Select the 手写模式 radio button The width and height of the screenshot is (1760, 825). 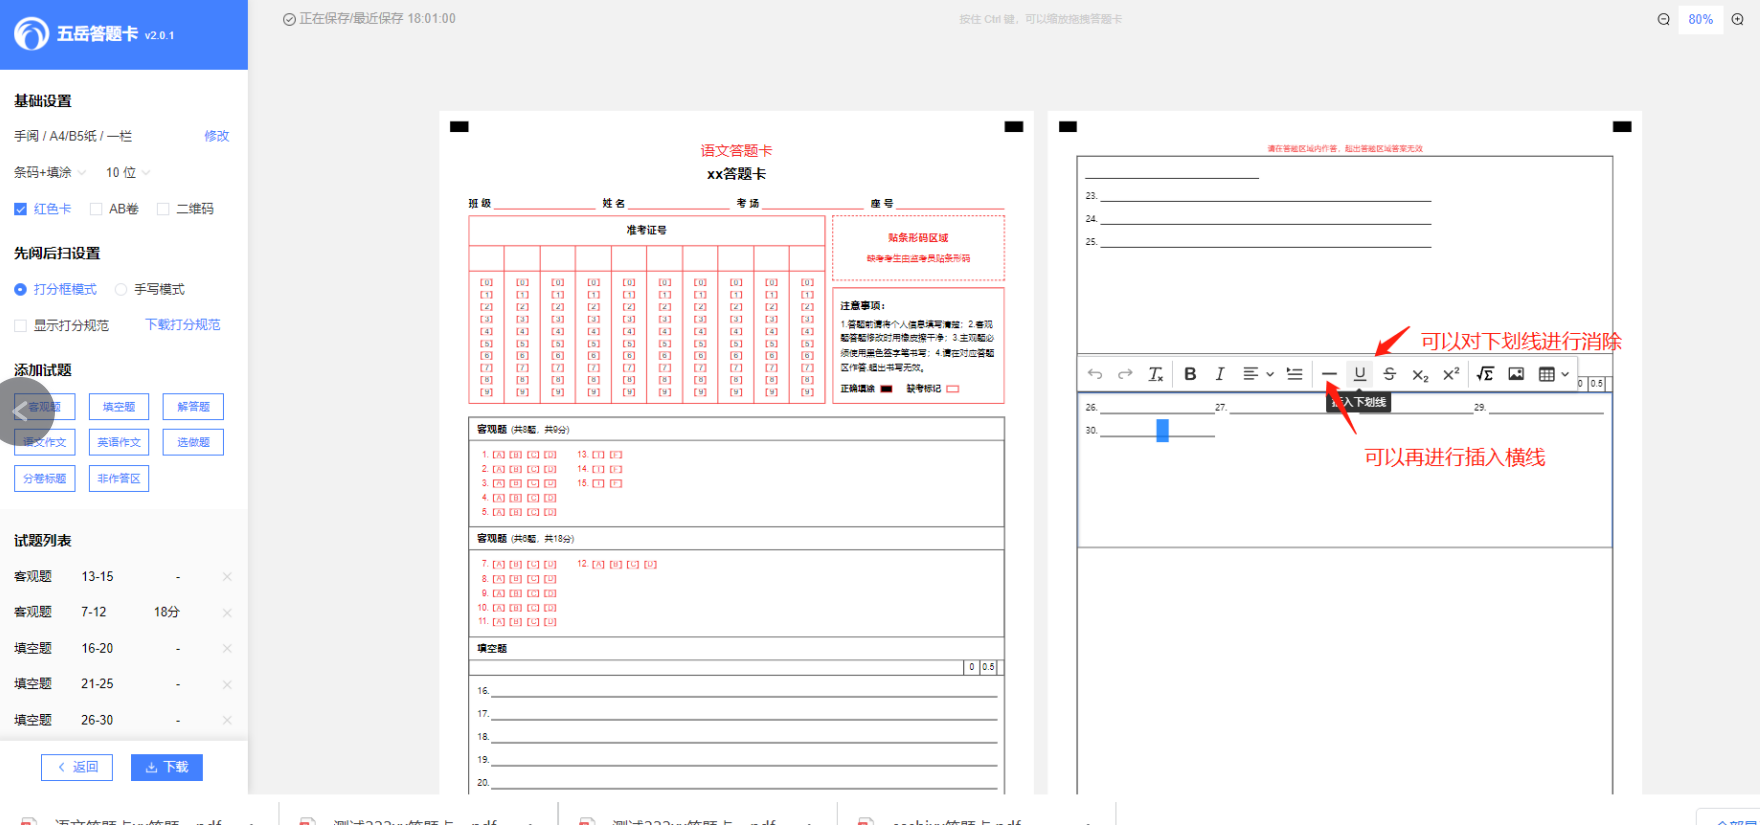[x=121, y=290]
